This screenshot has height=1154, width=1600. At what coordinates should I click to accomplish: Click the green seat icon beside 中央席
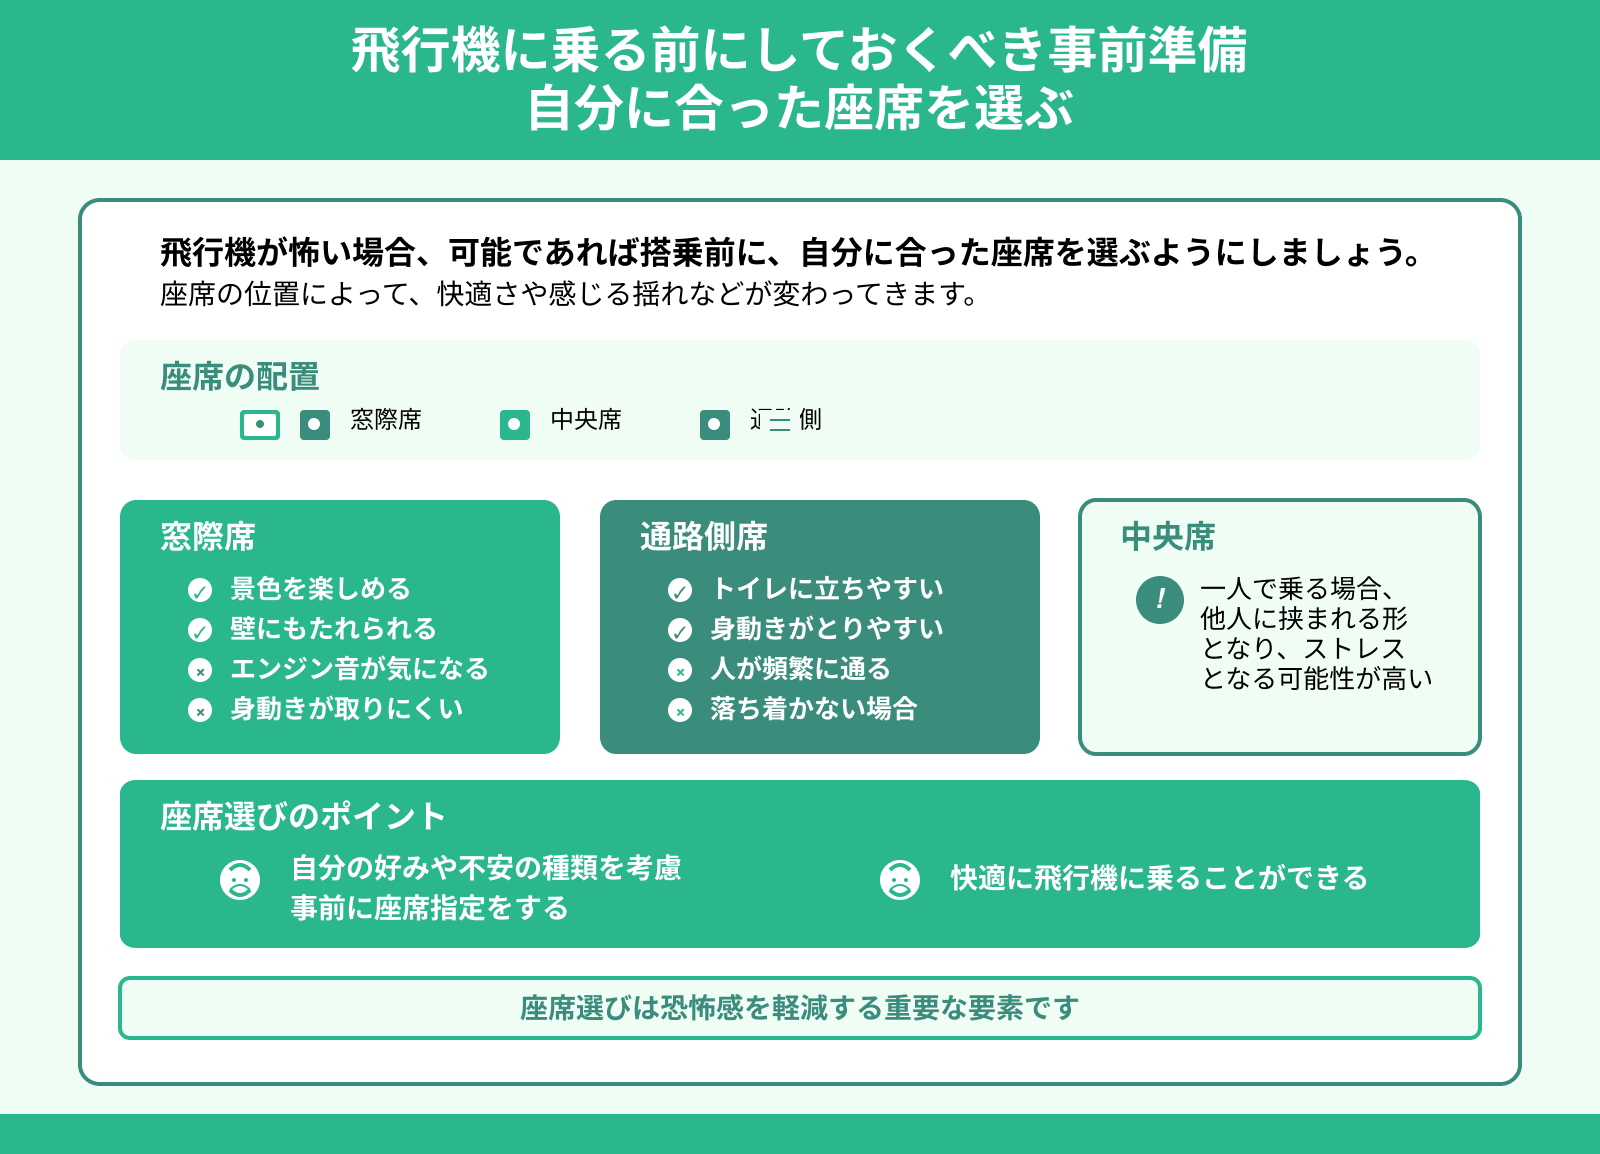515,425
